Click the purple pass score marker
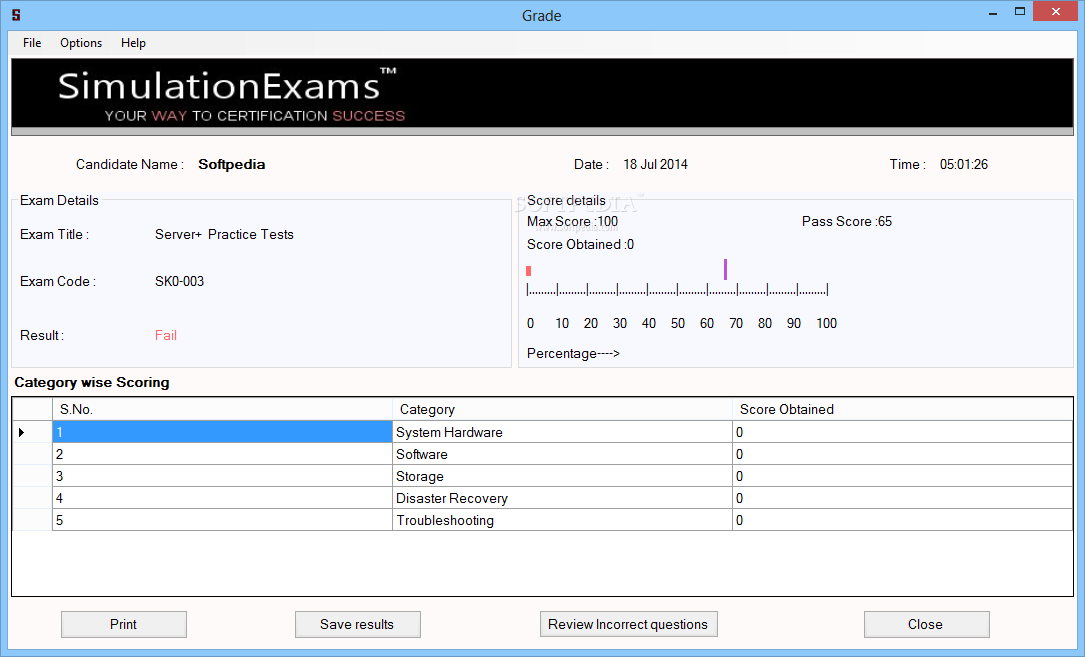1085x657 pixels. click(725, 269)
